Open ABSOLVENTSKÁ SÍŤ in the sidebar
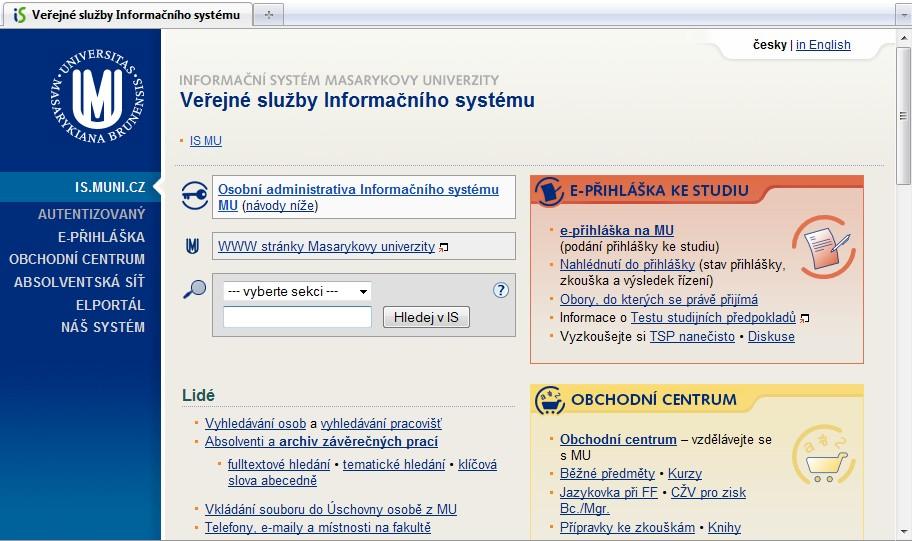 [79, 282]
